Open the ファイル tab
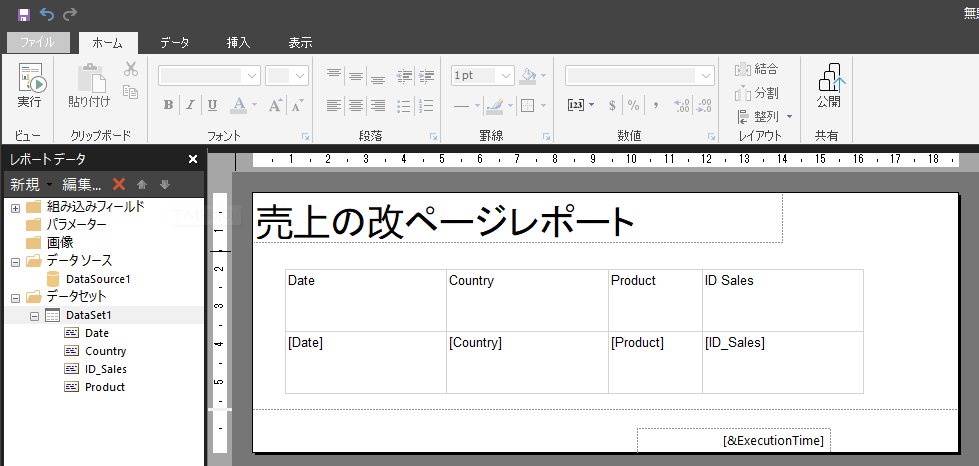The width and height of the screenshot is (979, 466). [x=39, y=42]
